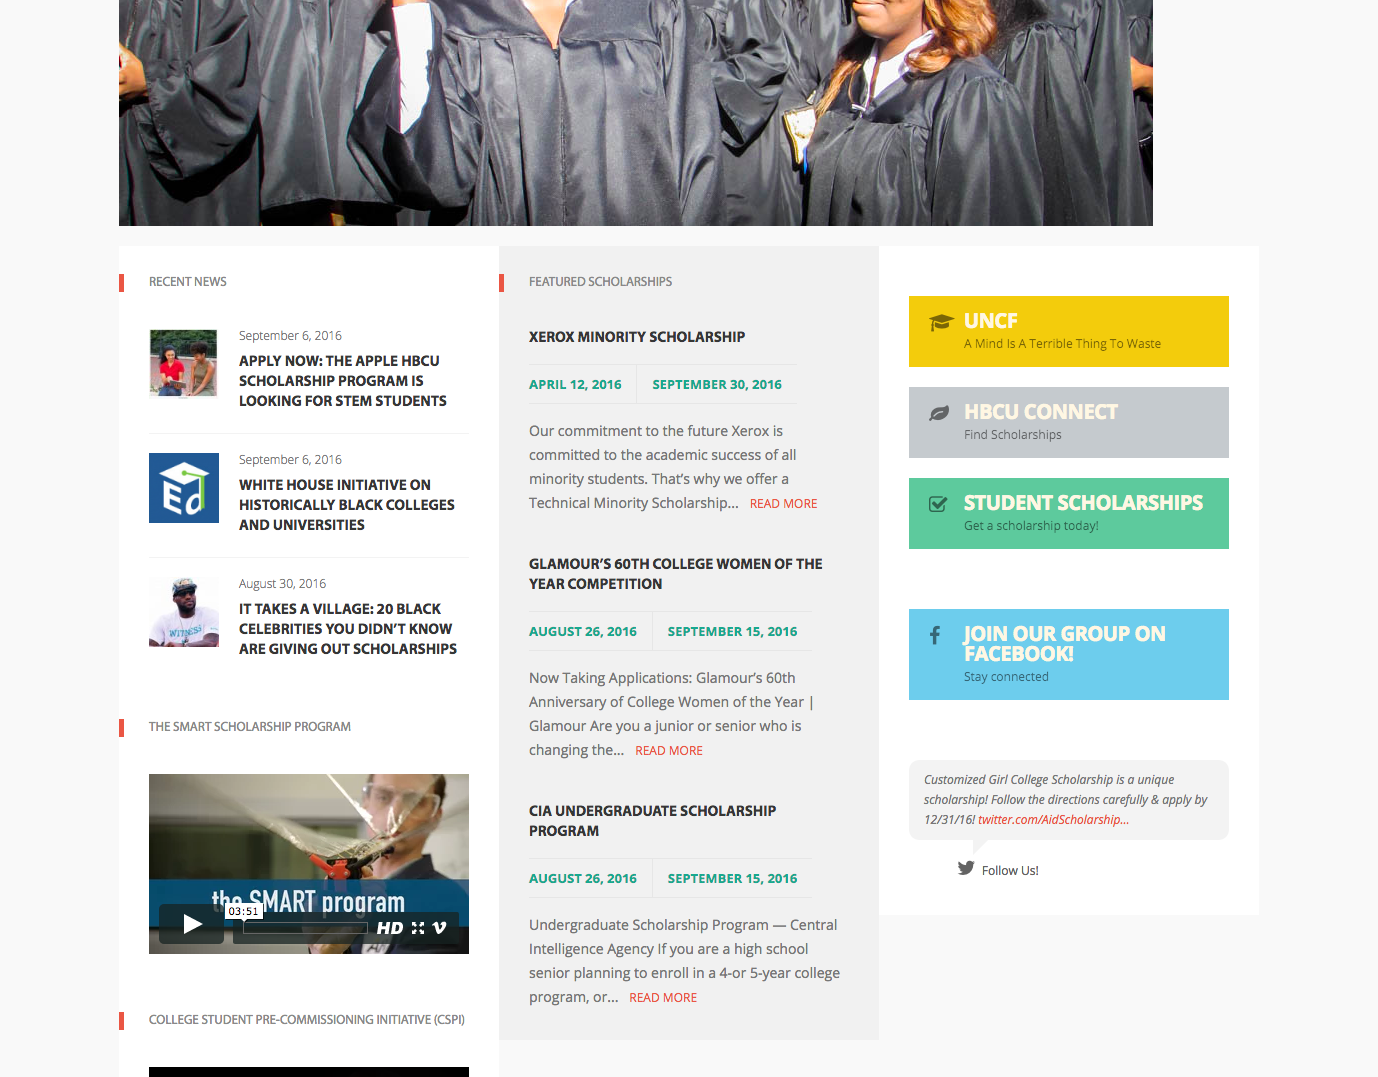Play the SMART program video
Viewport: 1378px width, 1077px height.
(x=192, y=924)
